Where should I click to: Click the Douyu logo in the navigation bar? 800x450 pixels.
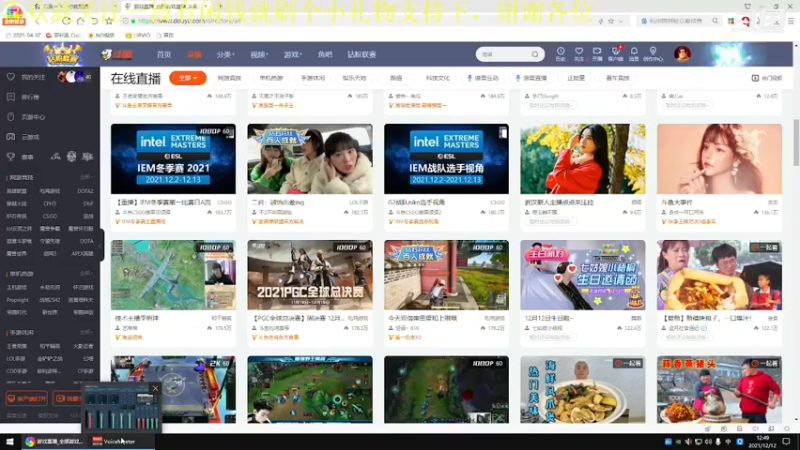pyautogui.click(x=117, y=54)
